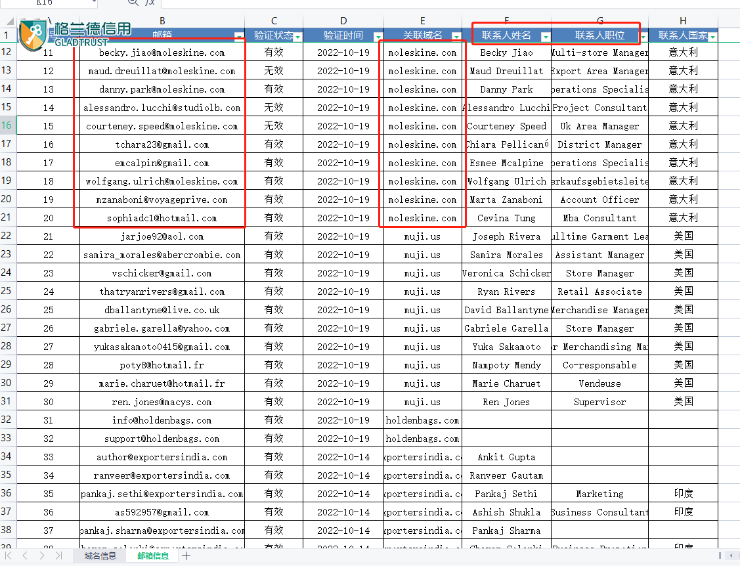The height and width of the screenshot is (566, 740).
Task: Click cell dballantyne@live.co.uk
Action: pyautogui.click(x=162, y=310)
